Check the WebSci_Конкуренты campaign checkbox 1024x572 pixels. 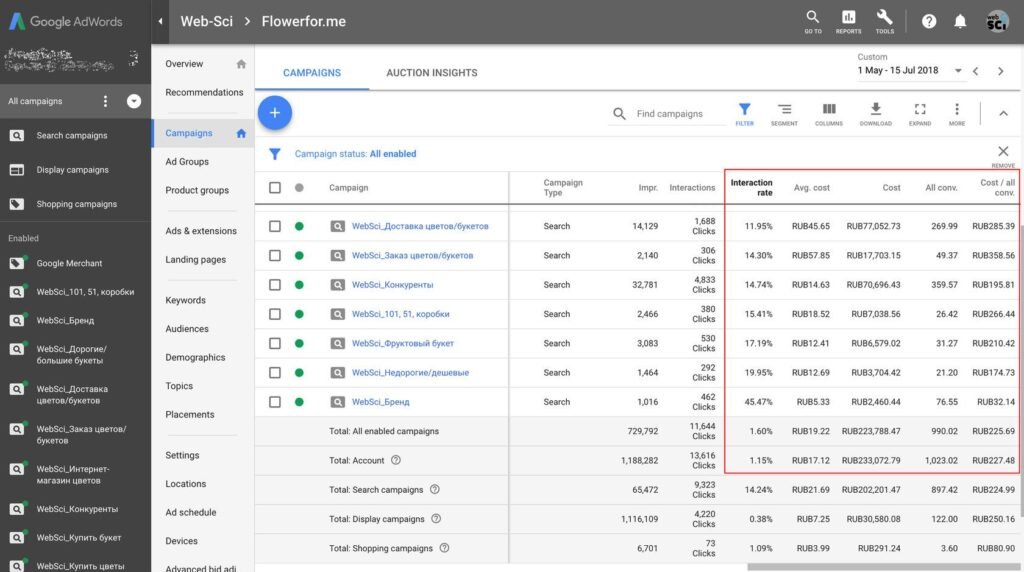click(x=275, y=285)
